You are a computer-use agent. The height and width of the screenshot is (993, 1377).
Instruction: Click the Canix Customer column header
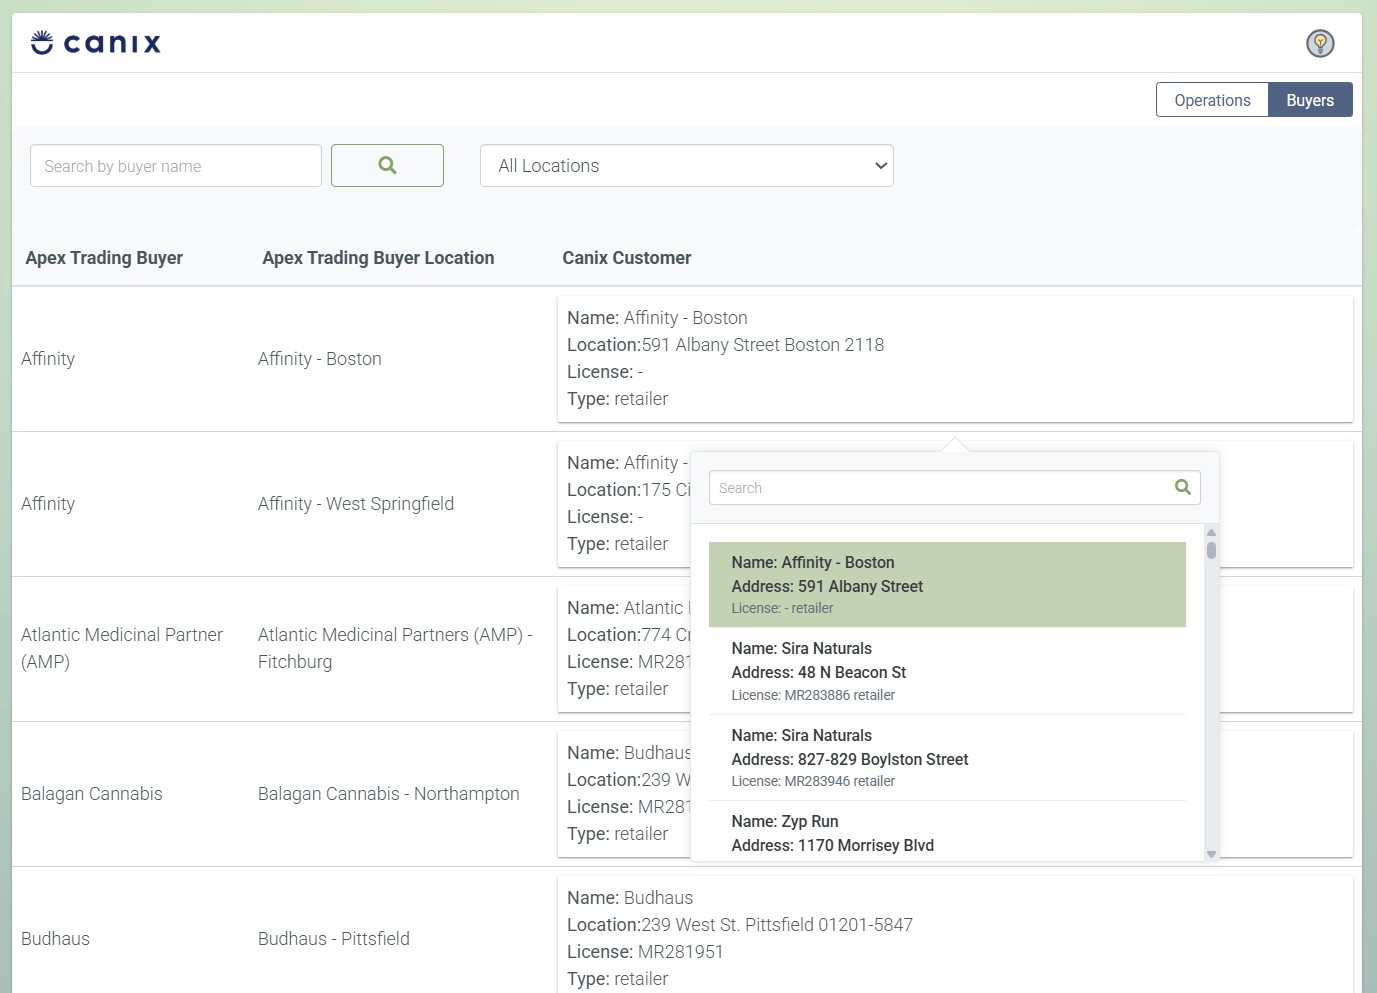[x=626, y=258]
